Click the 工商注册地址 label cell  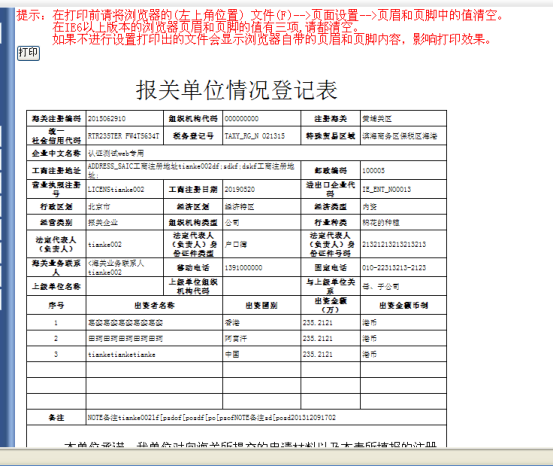56,171
